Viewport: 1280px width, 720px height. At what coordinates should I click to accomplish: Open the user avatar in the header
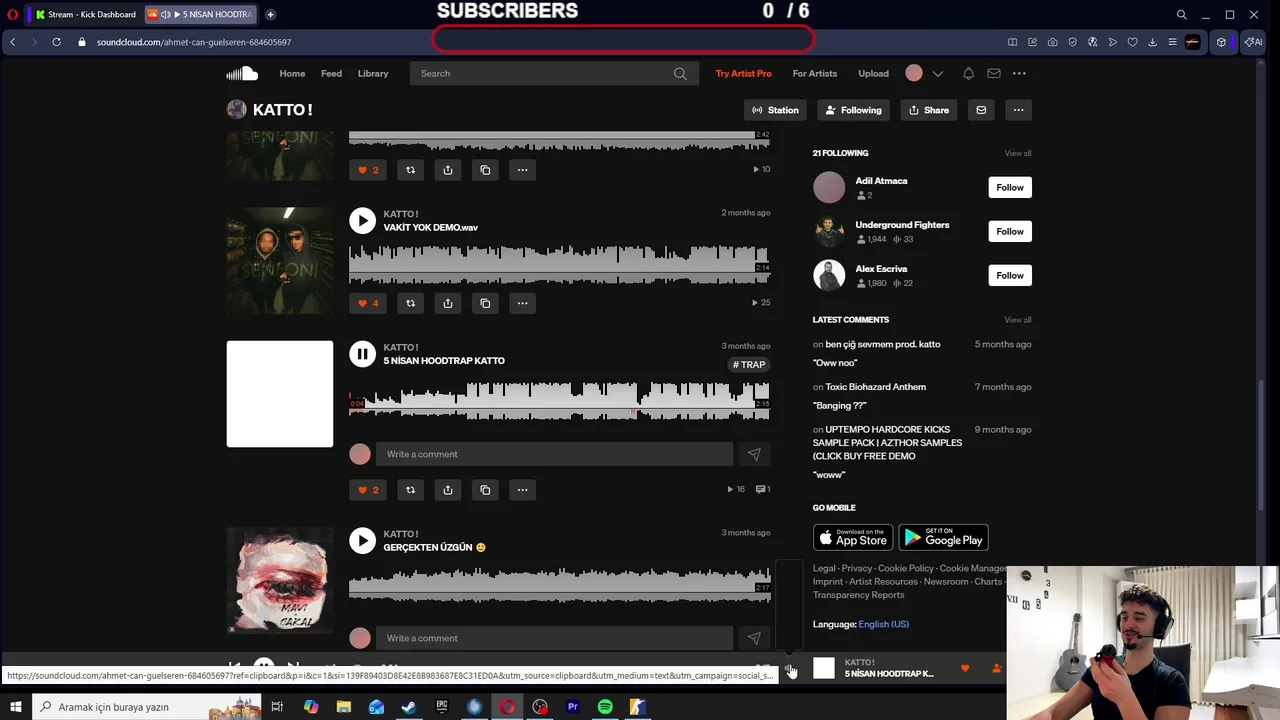coord(914,73)
